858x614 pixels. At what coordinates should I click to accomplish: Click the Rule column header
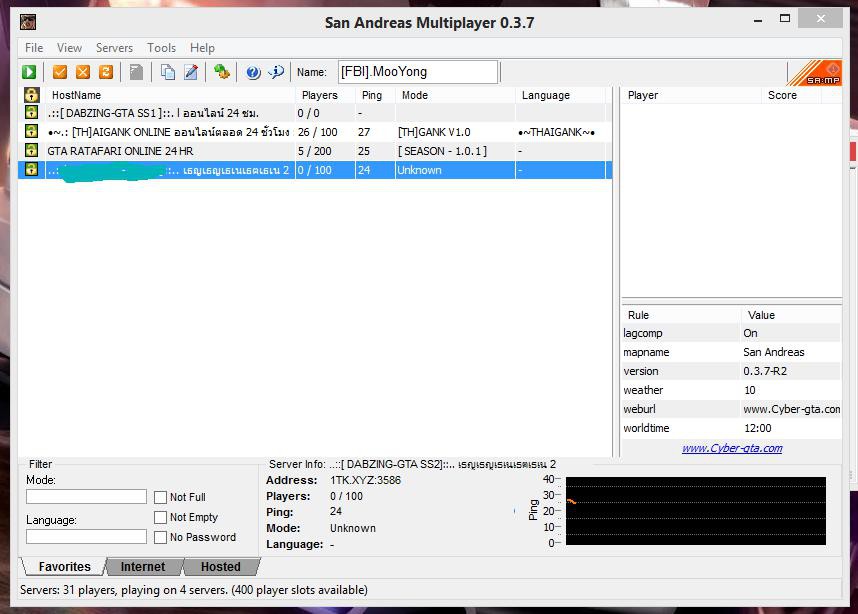point(681,315)
